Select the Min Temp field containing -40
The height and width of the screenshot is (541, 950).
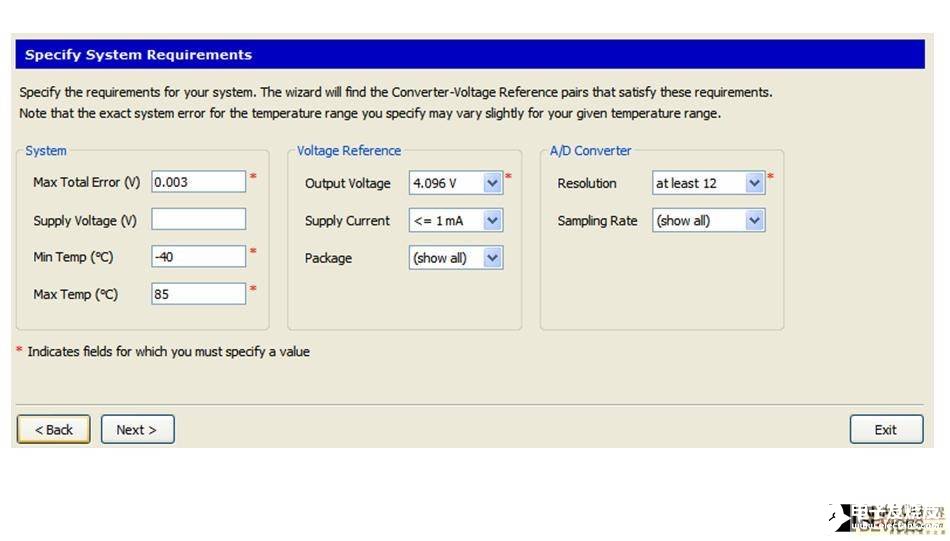pos(198,257)
